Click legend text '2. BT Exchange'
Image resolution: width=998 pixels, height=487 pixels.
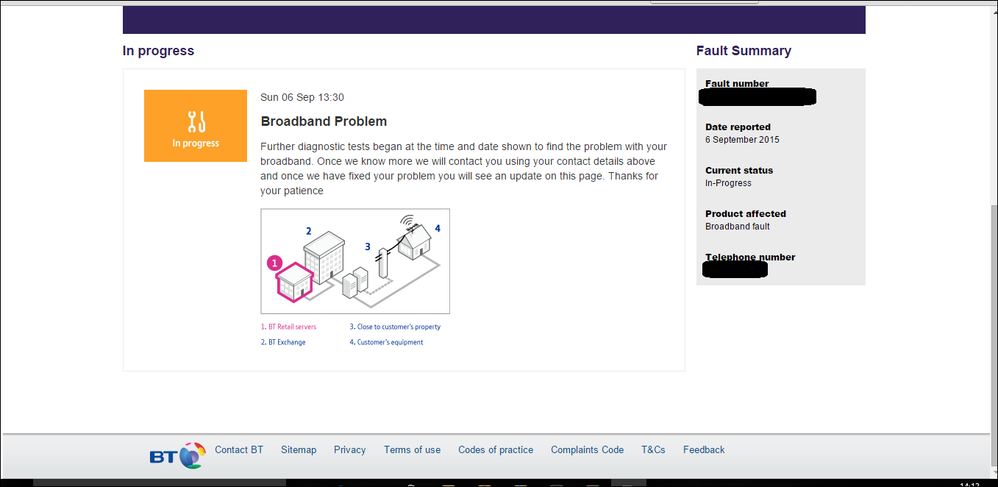283,342
